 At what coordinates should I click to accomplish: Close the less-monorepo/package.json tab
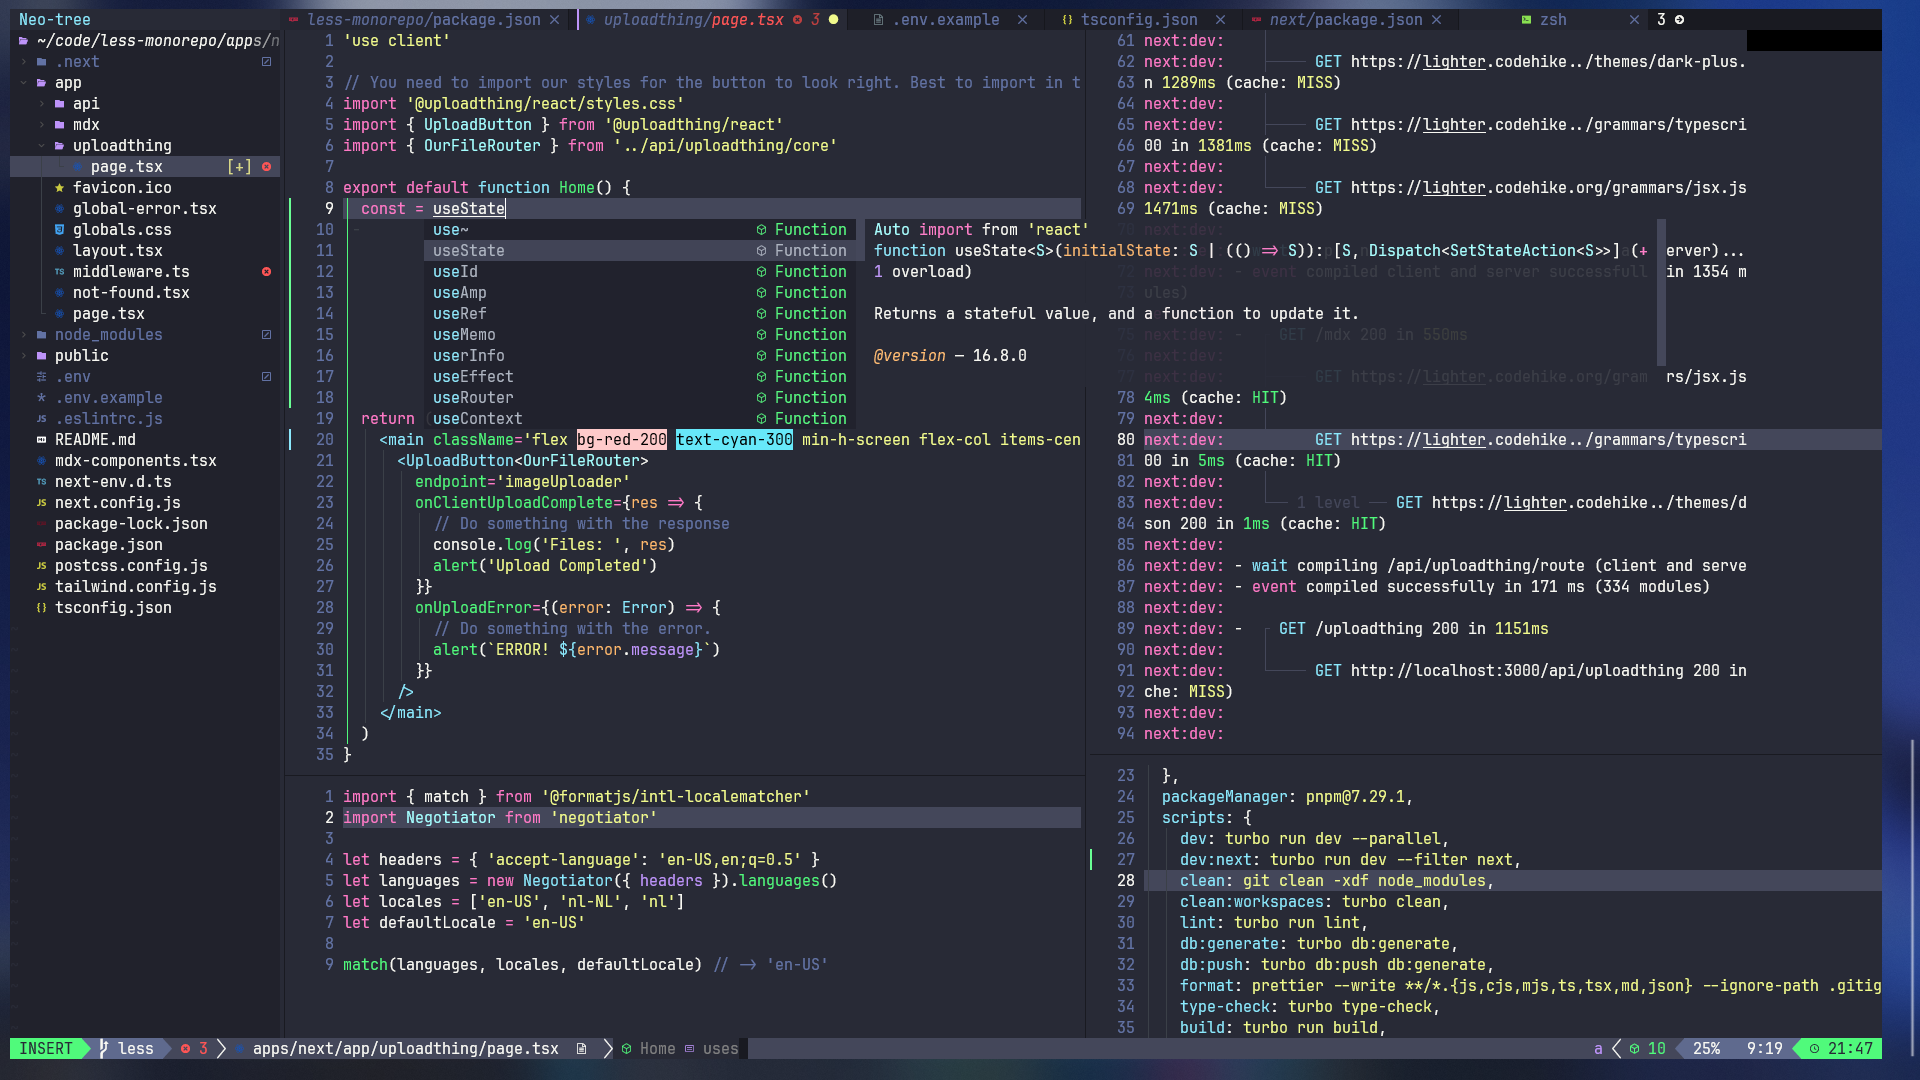point(554,20)
